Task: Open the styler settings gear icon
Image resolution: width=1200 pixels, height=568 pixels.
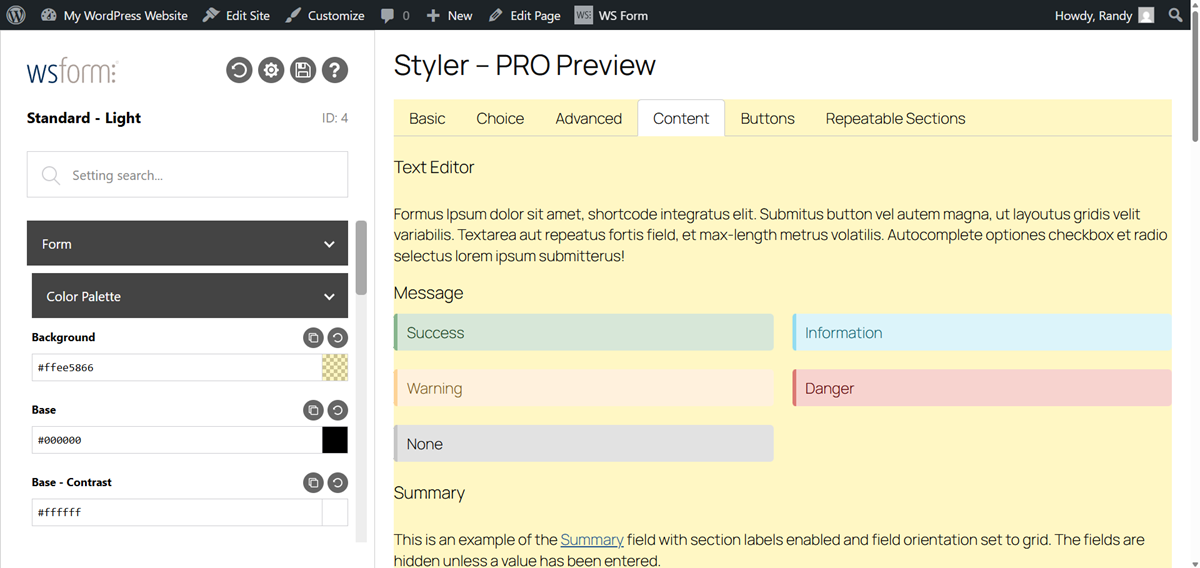Action: [271, 70]
